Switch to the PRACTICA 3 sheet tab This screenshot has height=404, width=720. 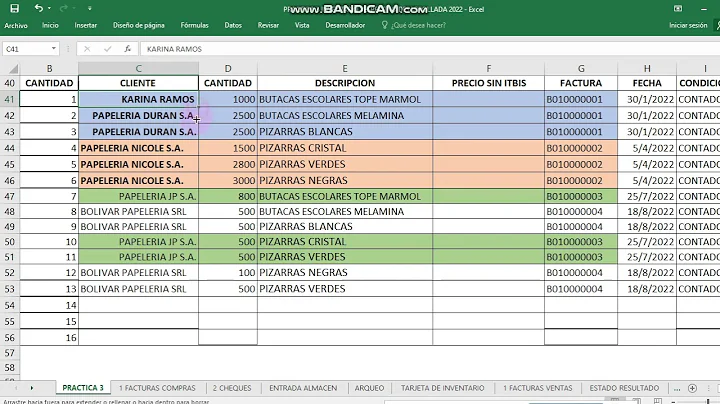pyautogui.click(x=83, y=388)
